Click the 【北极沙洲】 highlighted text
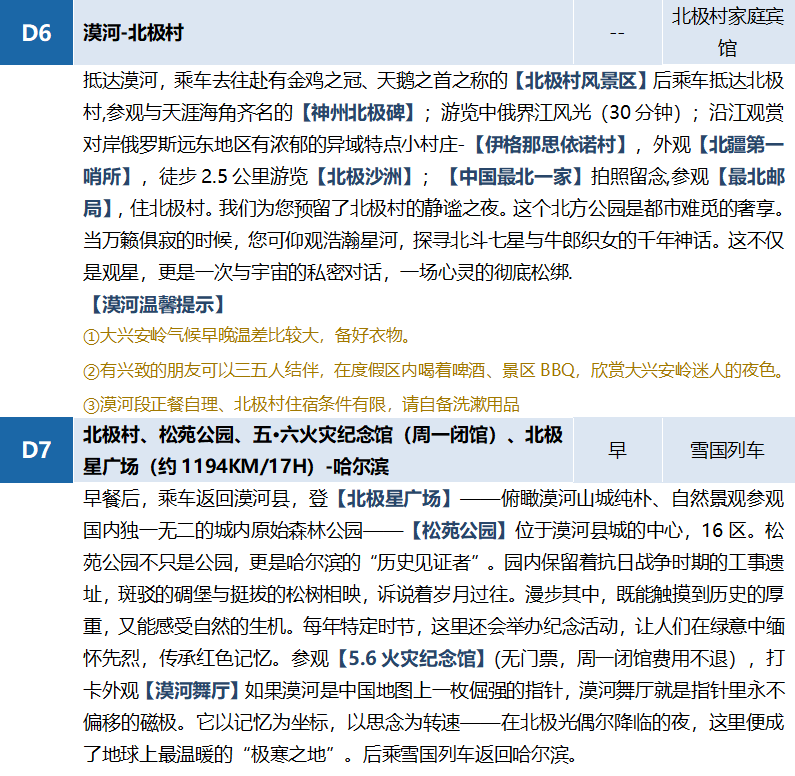The height and width of the screenshot is (776, 795). pyautogui.click(x=364, y=177)
